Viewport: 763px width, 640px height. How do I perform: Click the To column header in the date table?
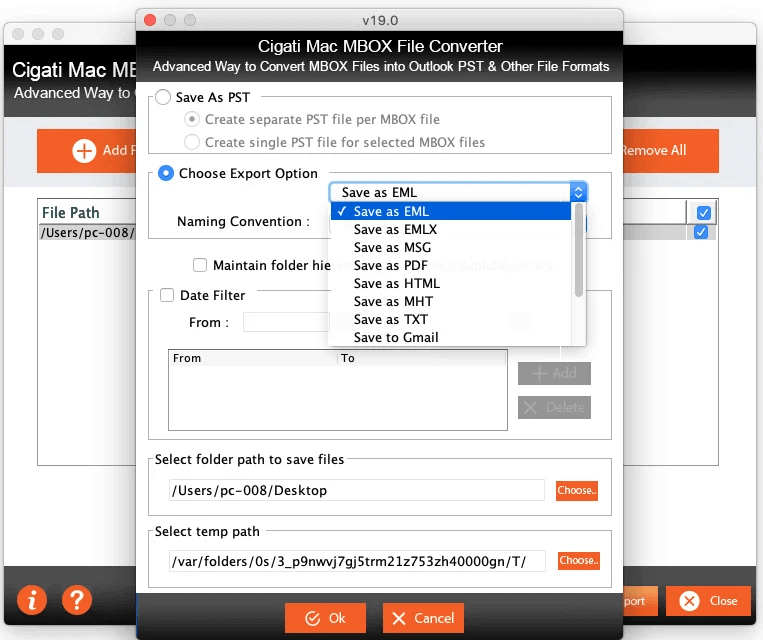[421, 358]
